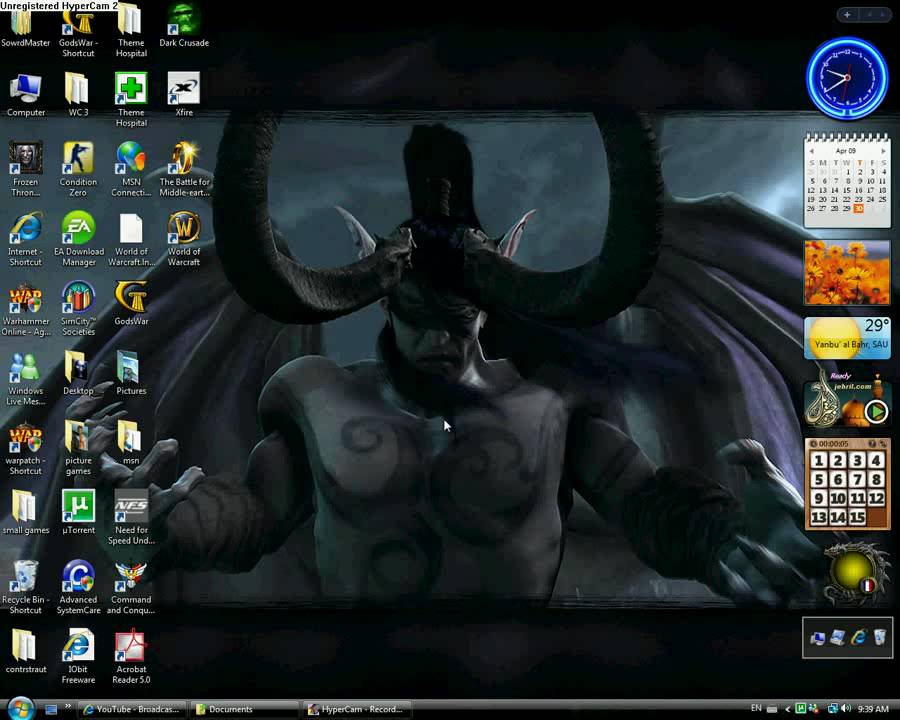Show solved picture in puzzle gadget
900x720 pixels.
coord(872,444)
